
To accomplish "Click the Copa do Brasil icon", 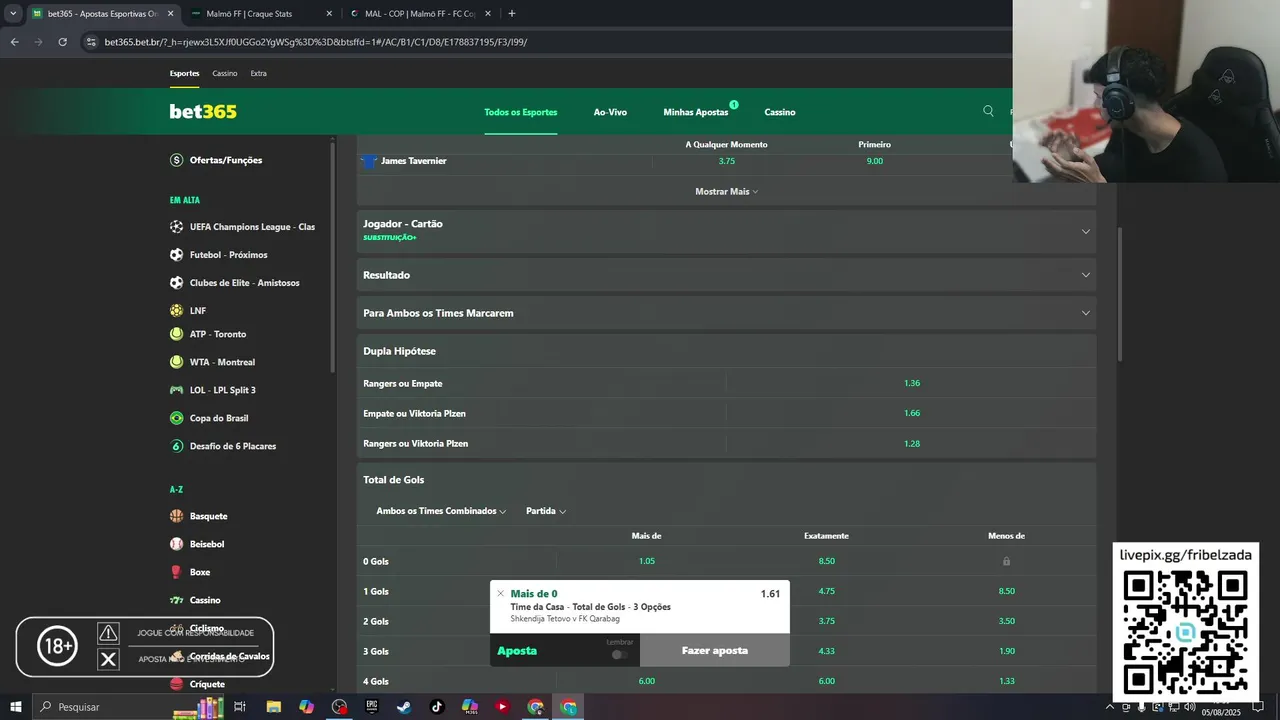I will coord(177,418).
